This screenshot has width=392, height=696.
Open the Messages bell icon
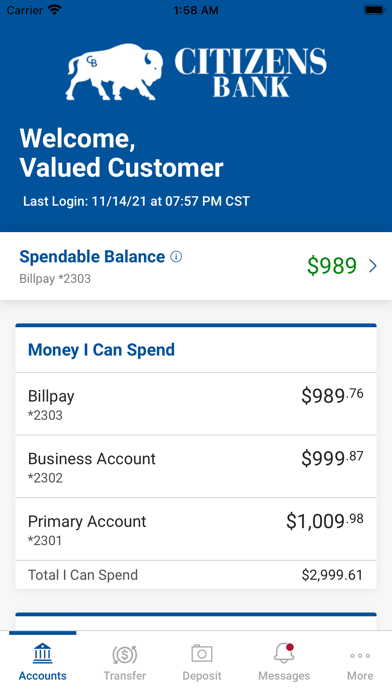[284, 653]
